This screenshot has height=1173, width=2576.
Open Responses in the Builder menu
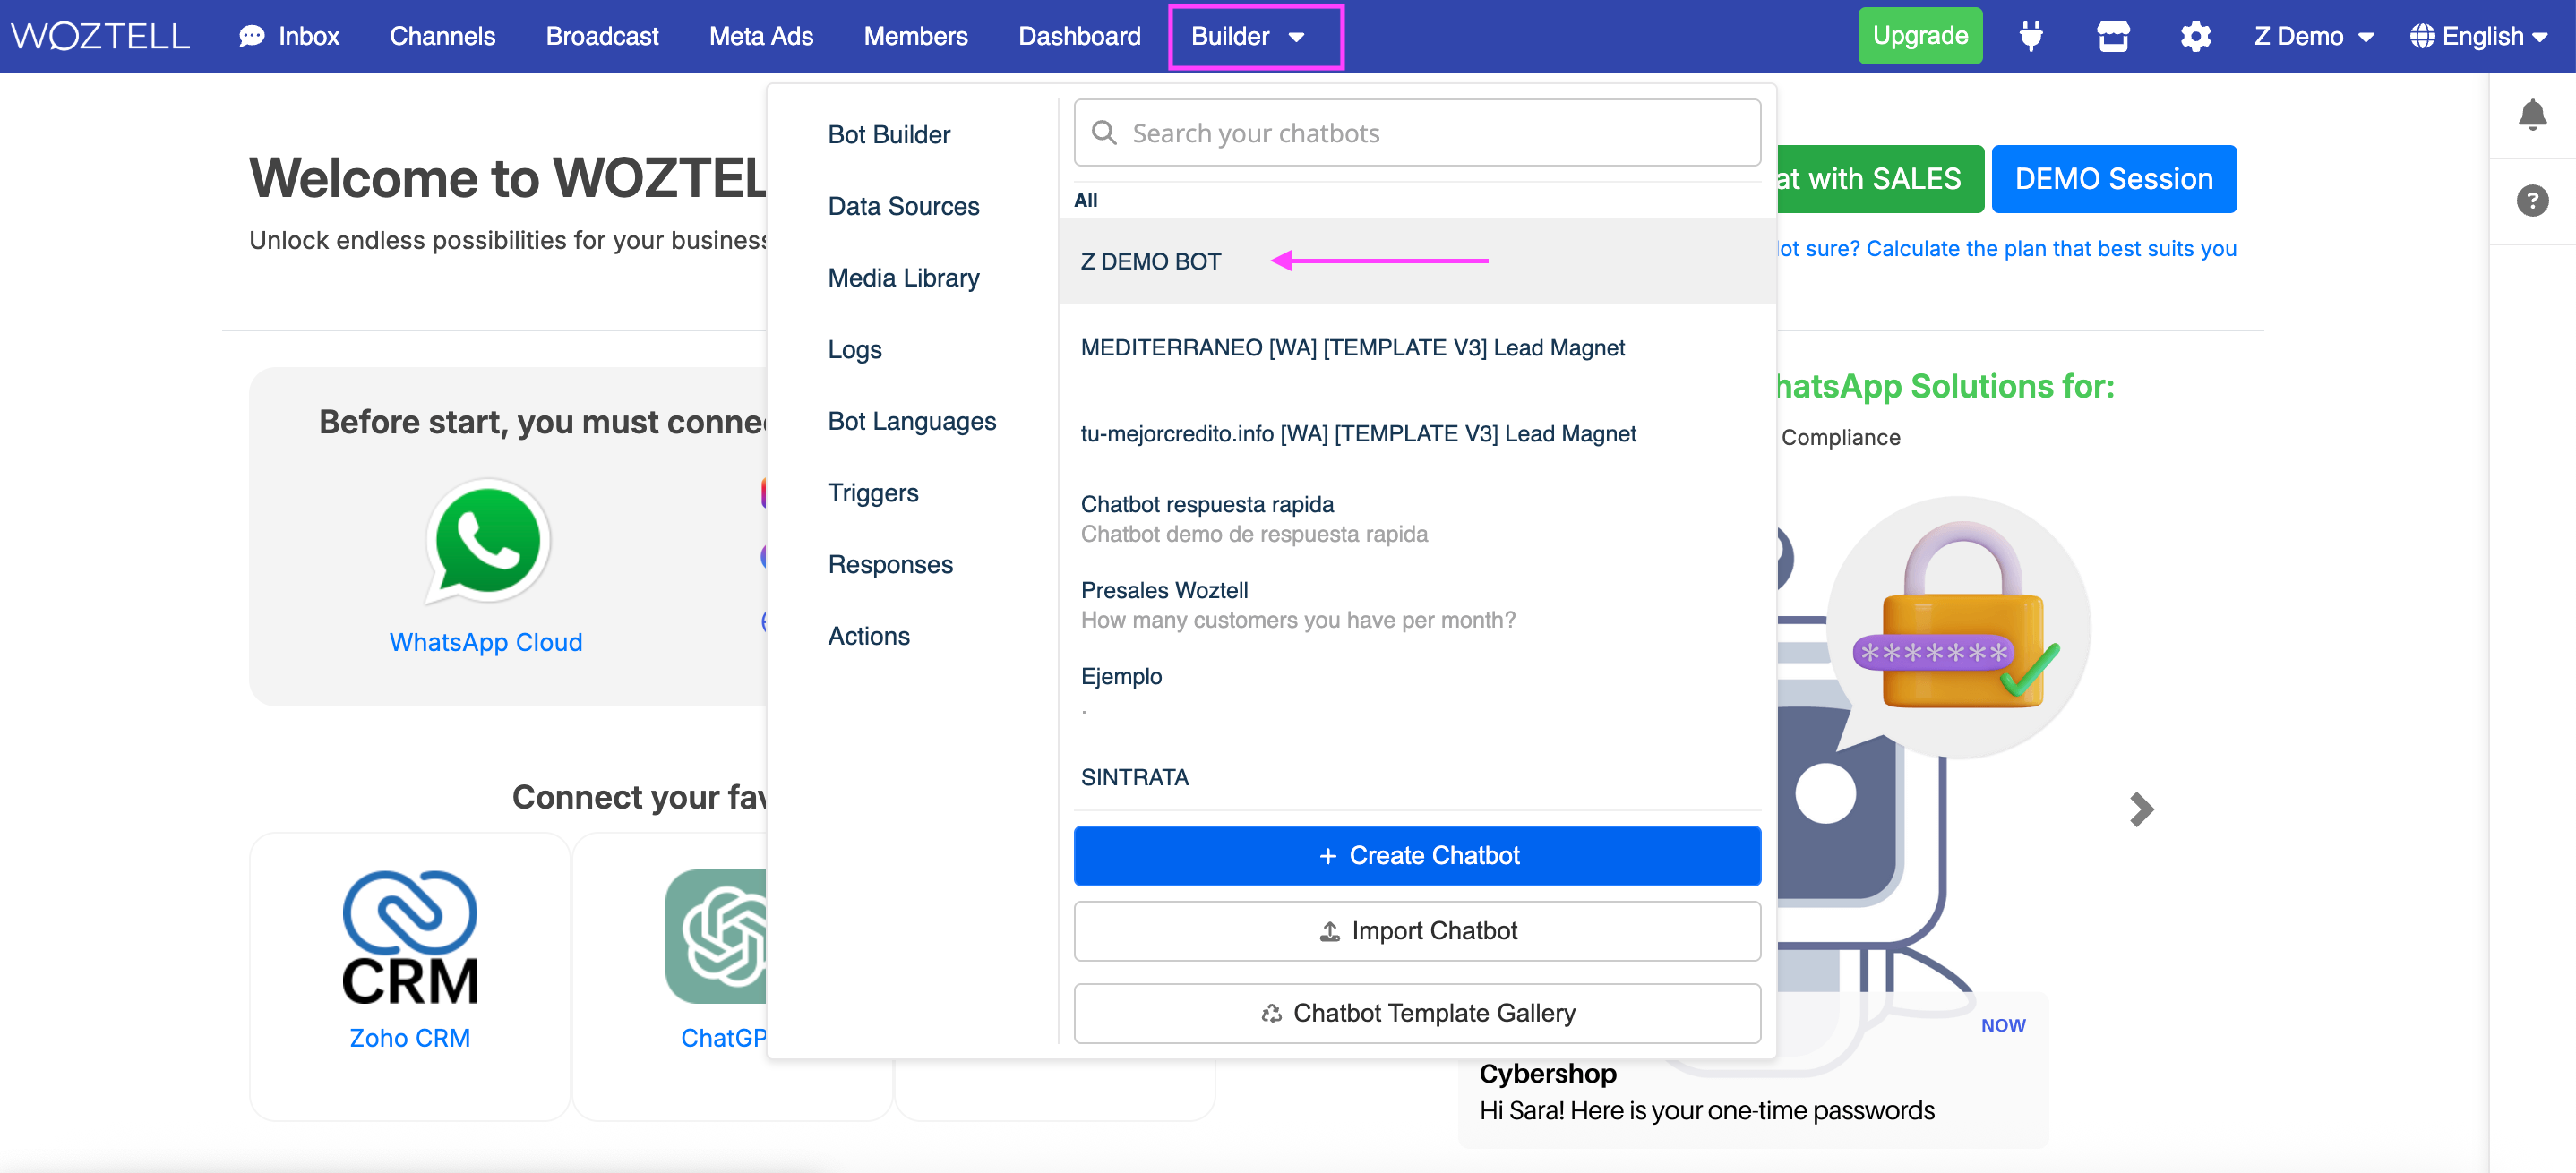(890, 564)
